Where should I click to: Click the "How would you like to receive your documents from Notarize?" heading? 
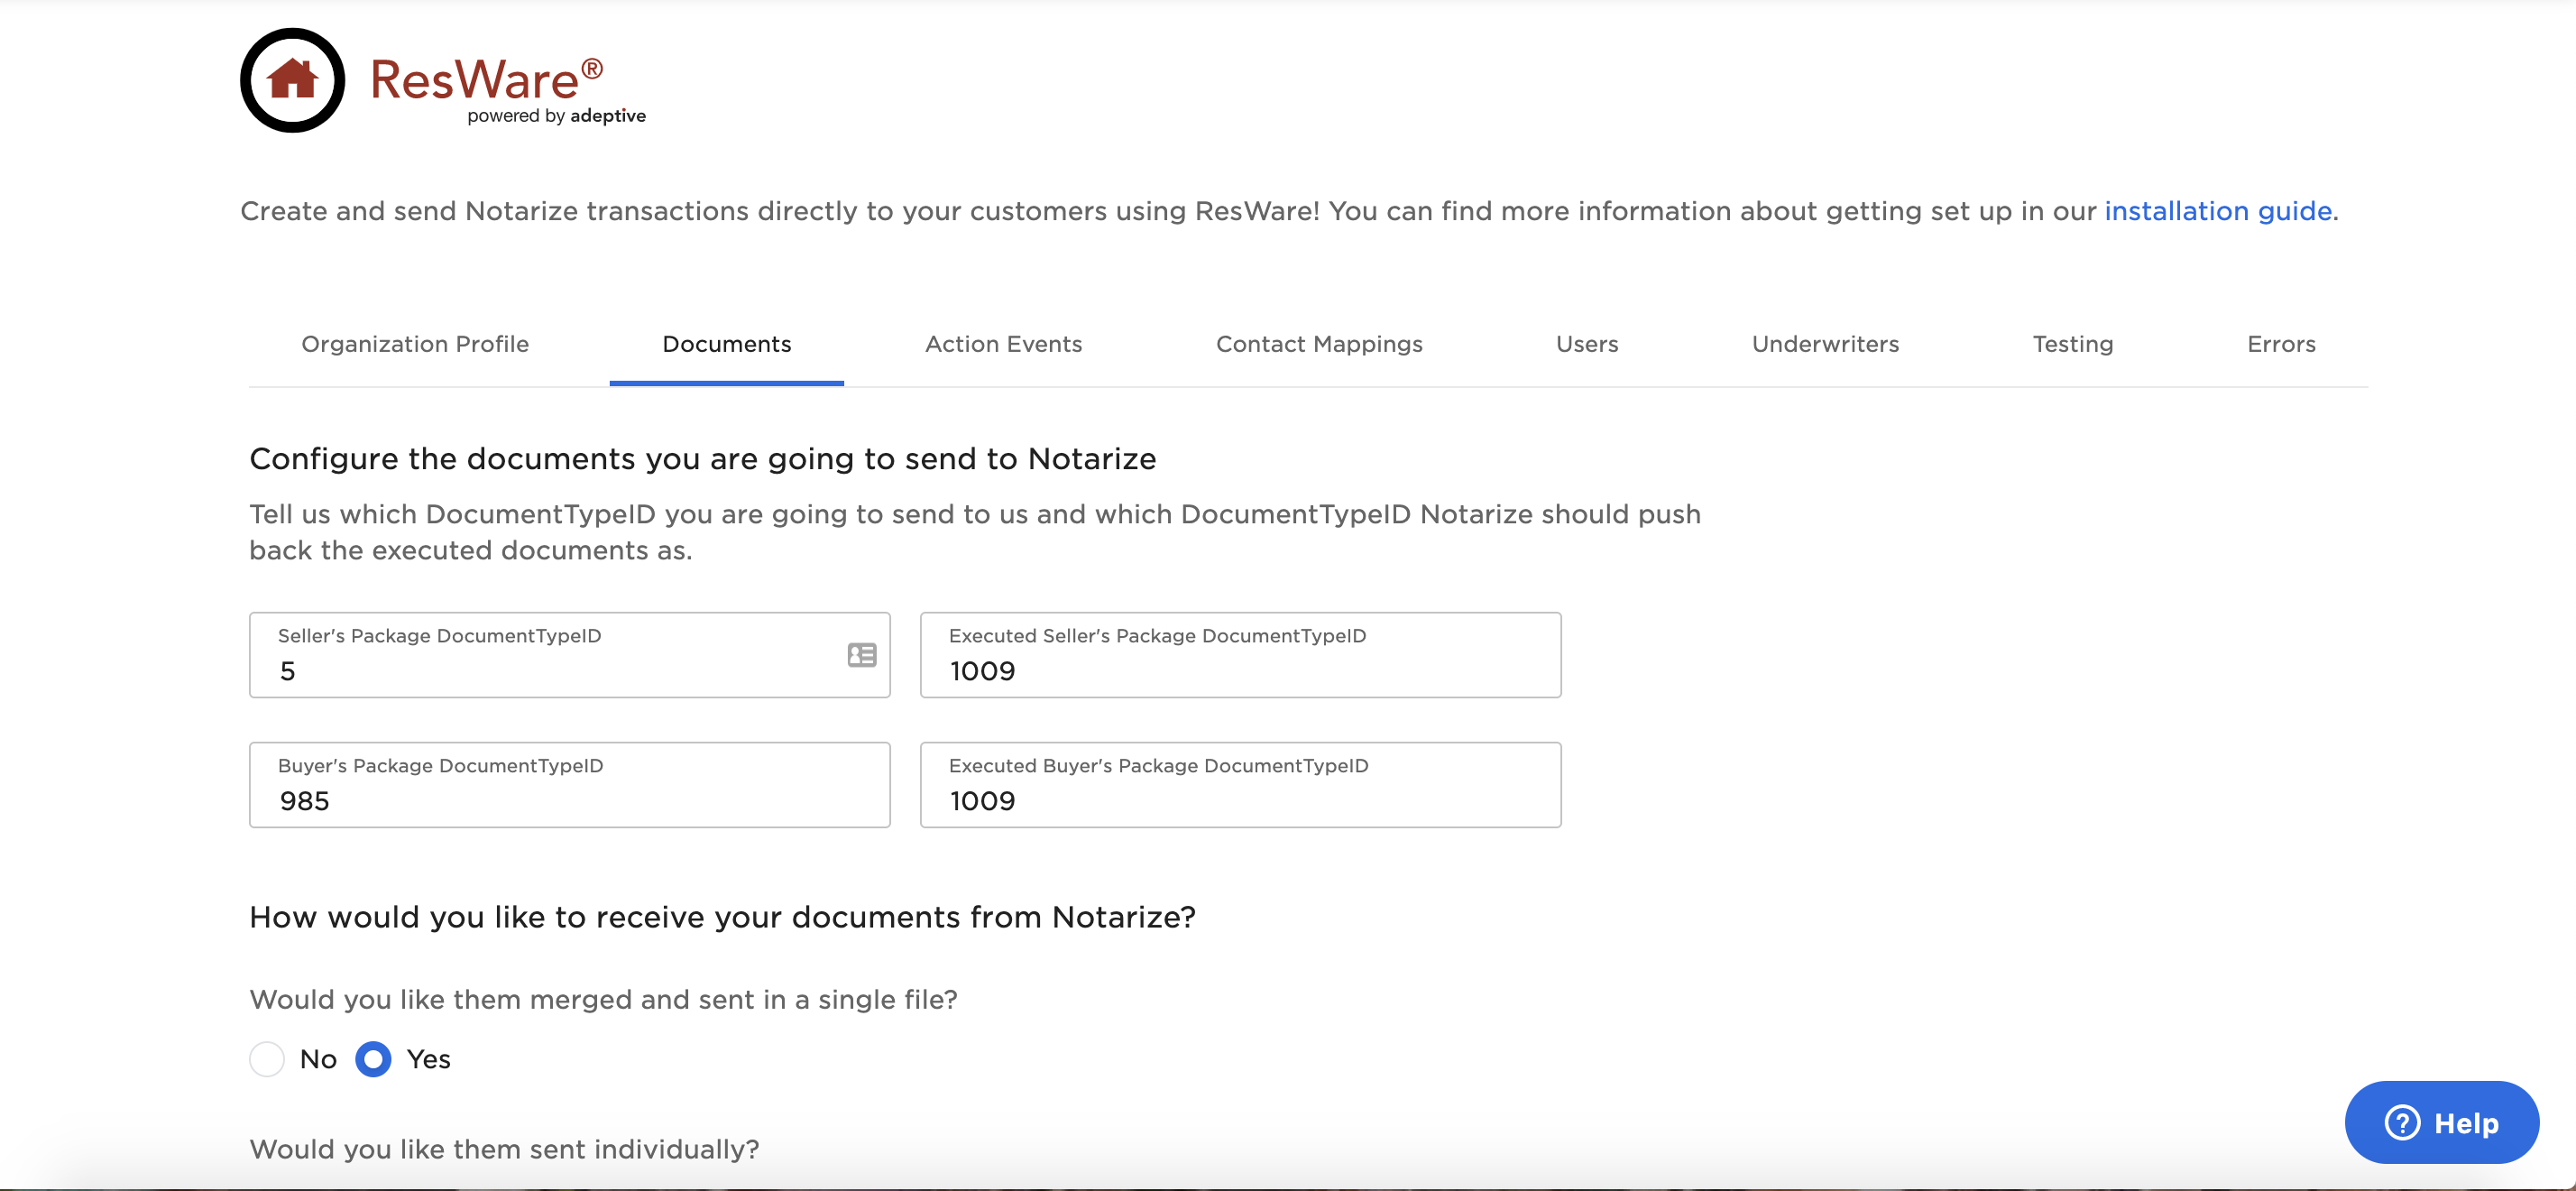coord(722,917)
